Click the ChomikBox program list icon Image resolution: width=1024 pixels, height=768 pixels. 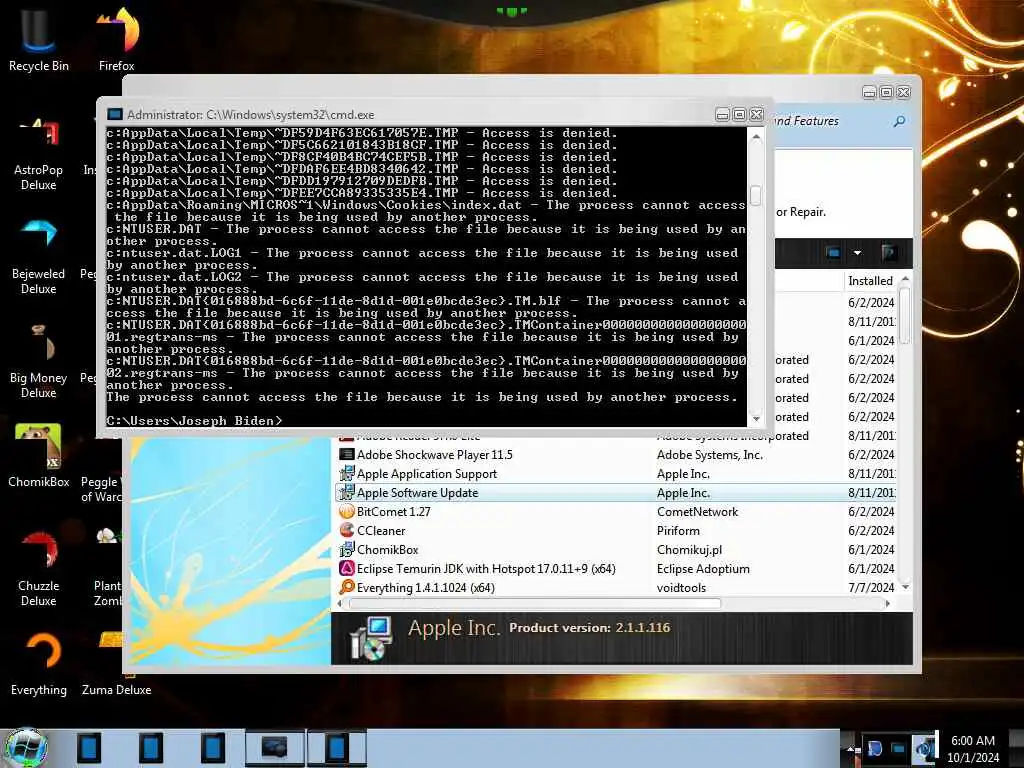point(347,549)
